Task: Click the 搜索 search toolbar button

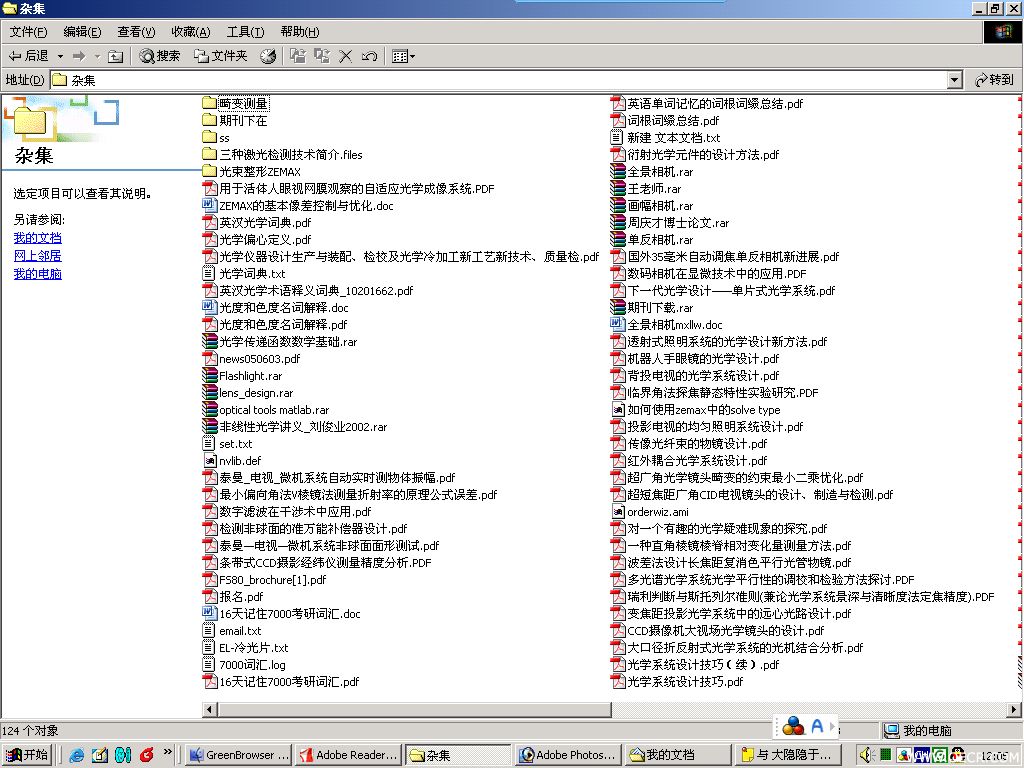Action: (x=159, y=56)
